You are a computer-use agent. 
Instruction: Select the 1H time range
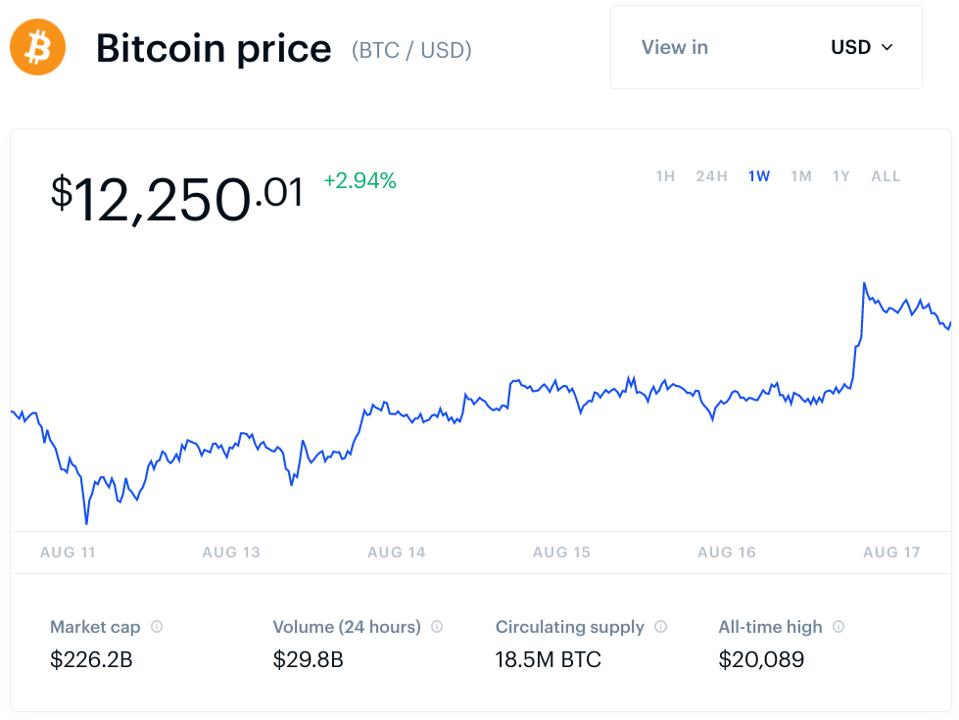tap(665, 176)
